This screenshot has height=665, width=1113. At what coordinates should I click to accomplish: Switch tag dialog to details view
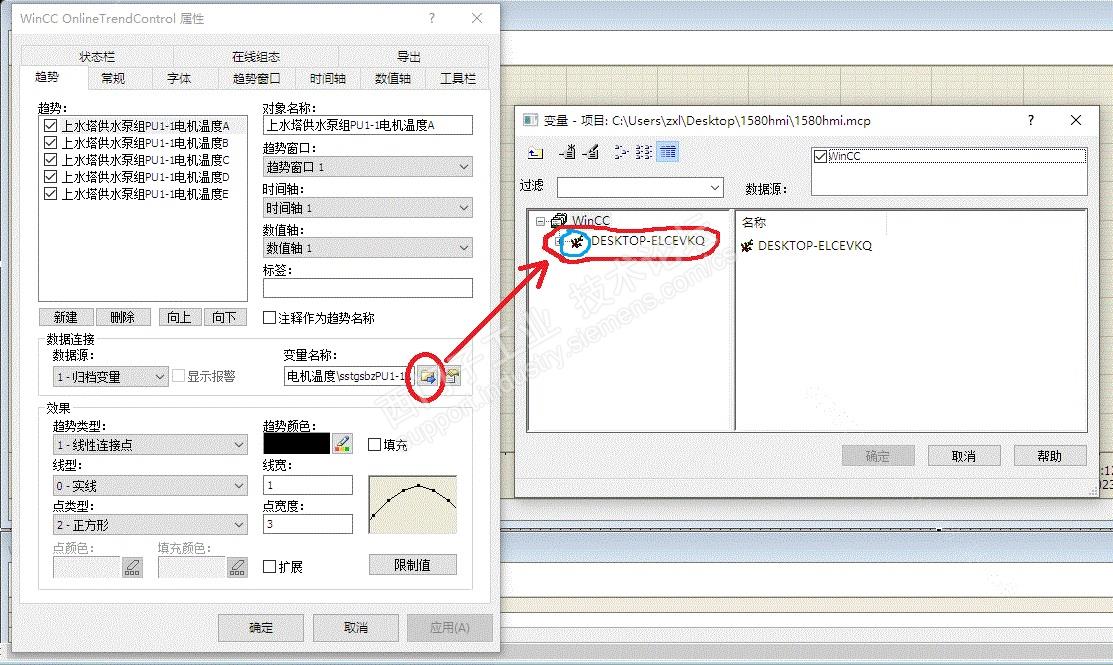[668, 152]
